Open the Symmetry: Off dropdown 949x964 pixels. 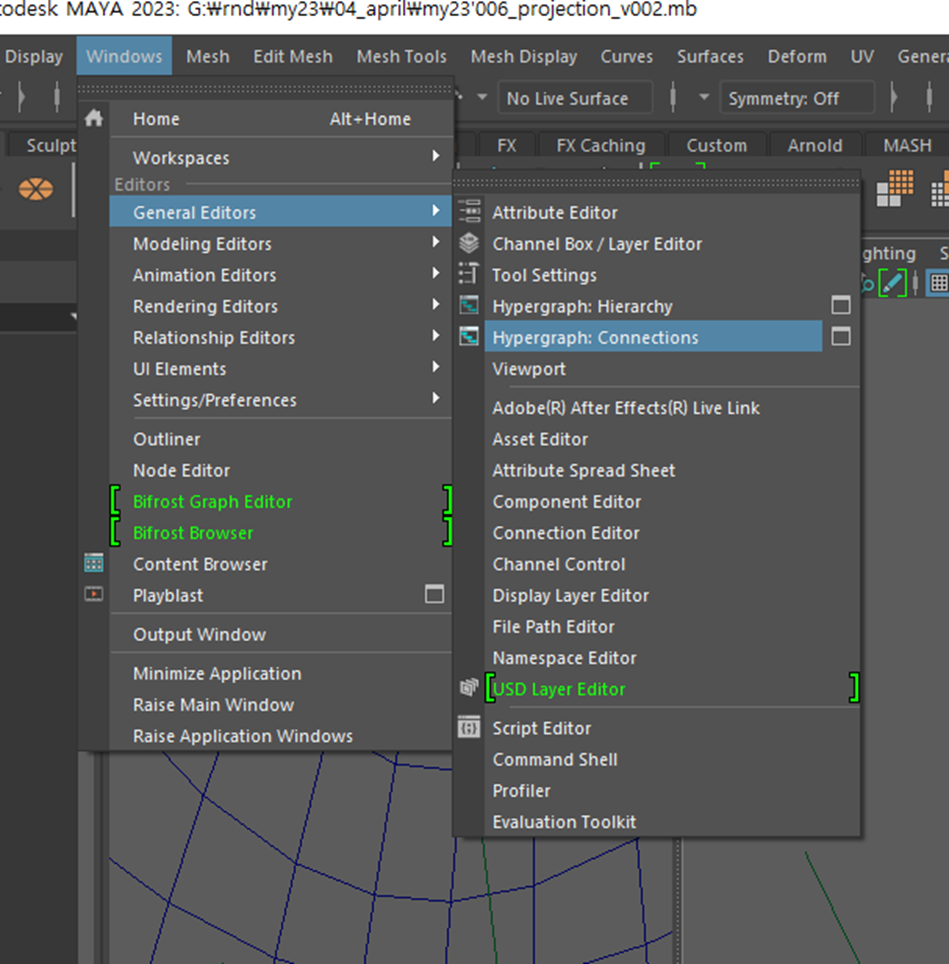tap(797, 98)
